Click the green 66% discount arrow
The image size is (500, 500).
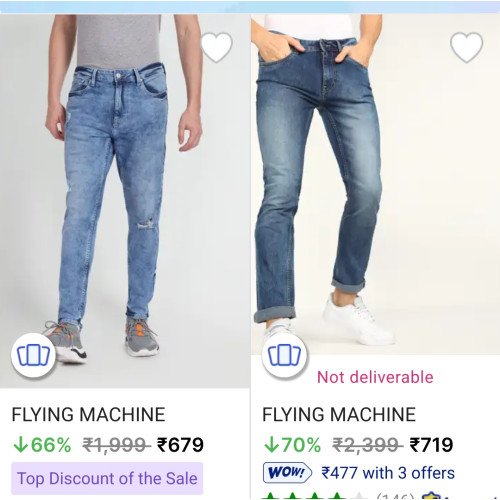(x=20, y=445)
